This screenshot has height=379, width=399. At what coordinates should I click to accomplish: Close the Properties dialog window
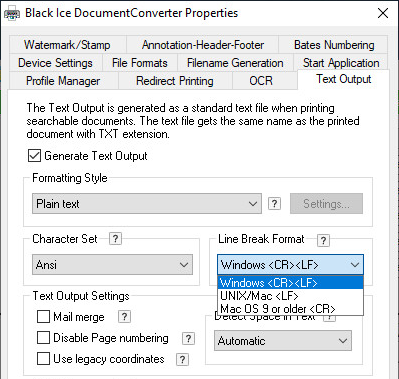pyautogui.click(x=383, y=13)
